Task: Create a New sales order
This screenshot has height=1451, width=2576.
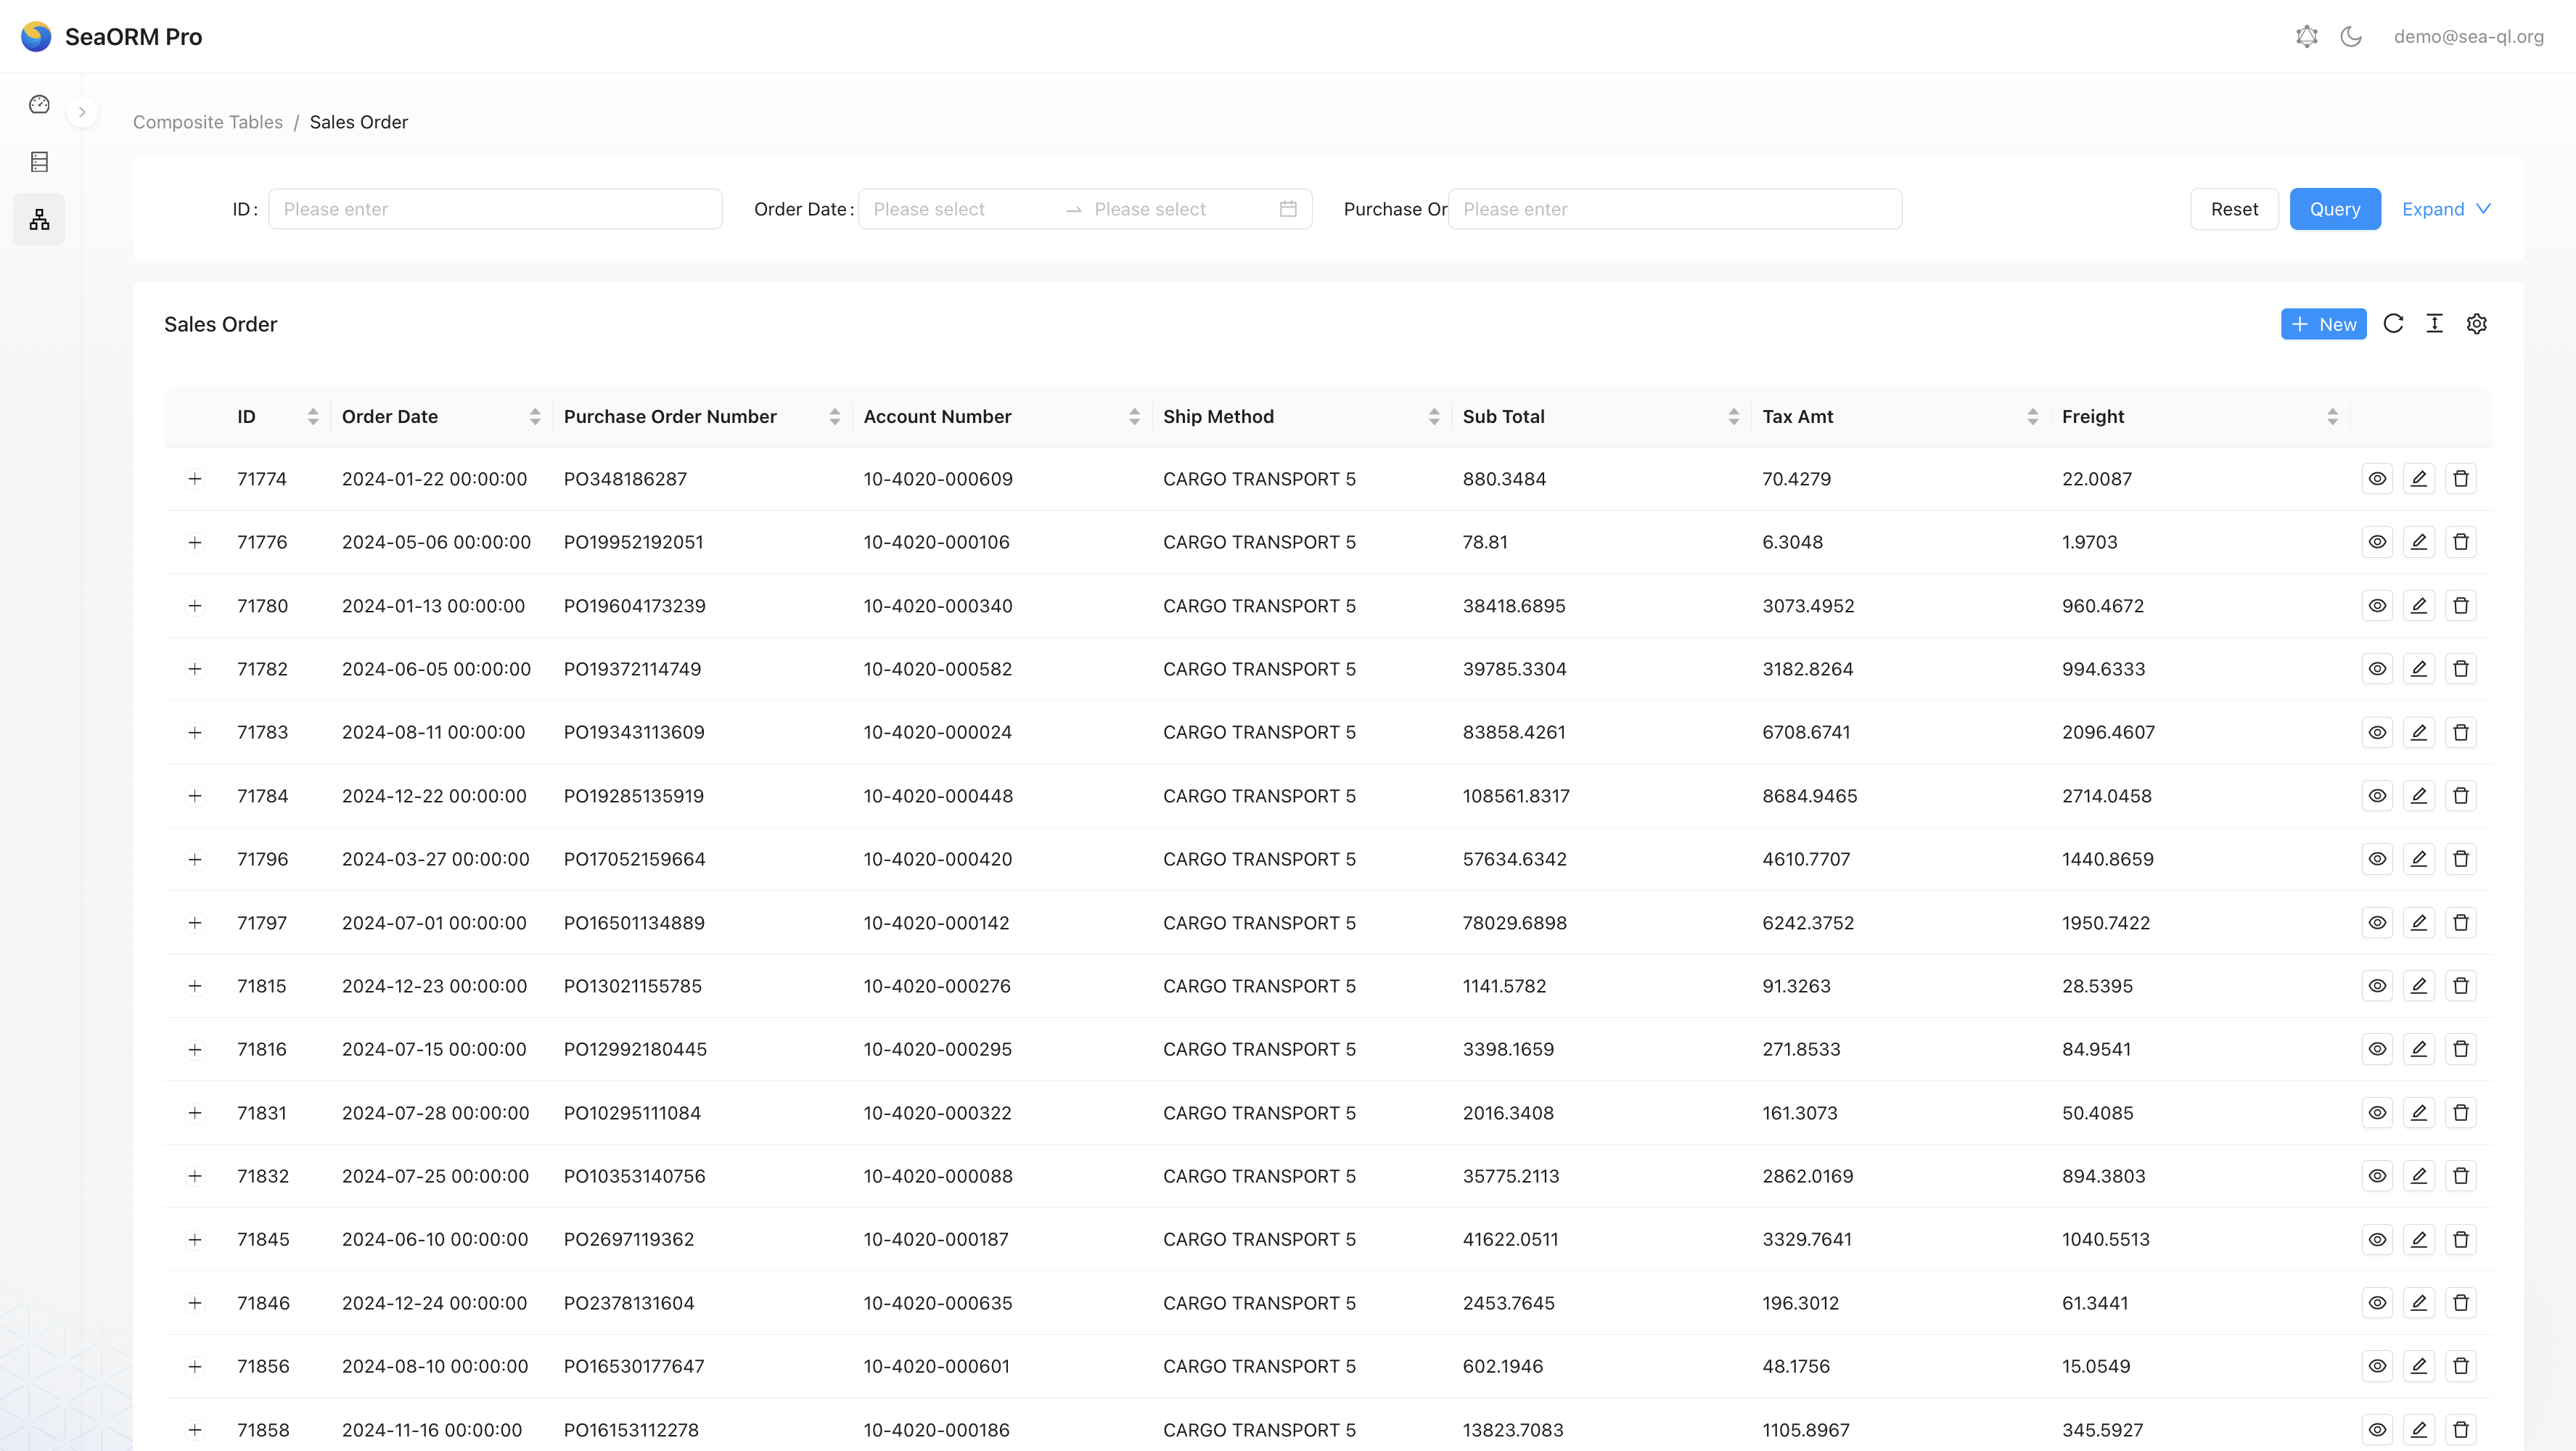Action: (2323, 324)
